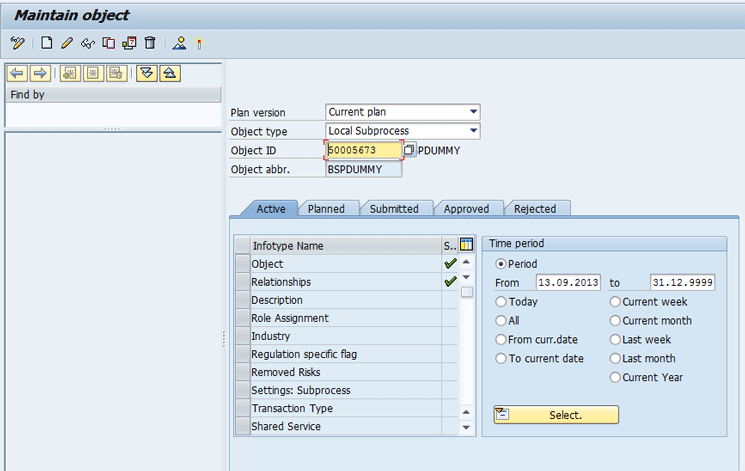Click the Activate wand icon in toolbar
This screenshot has height=471, width=745.
(200, 43)
